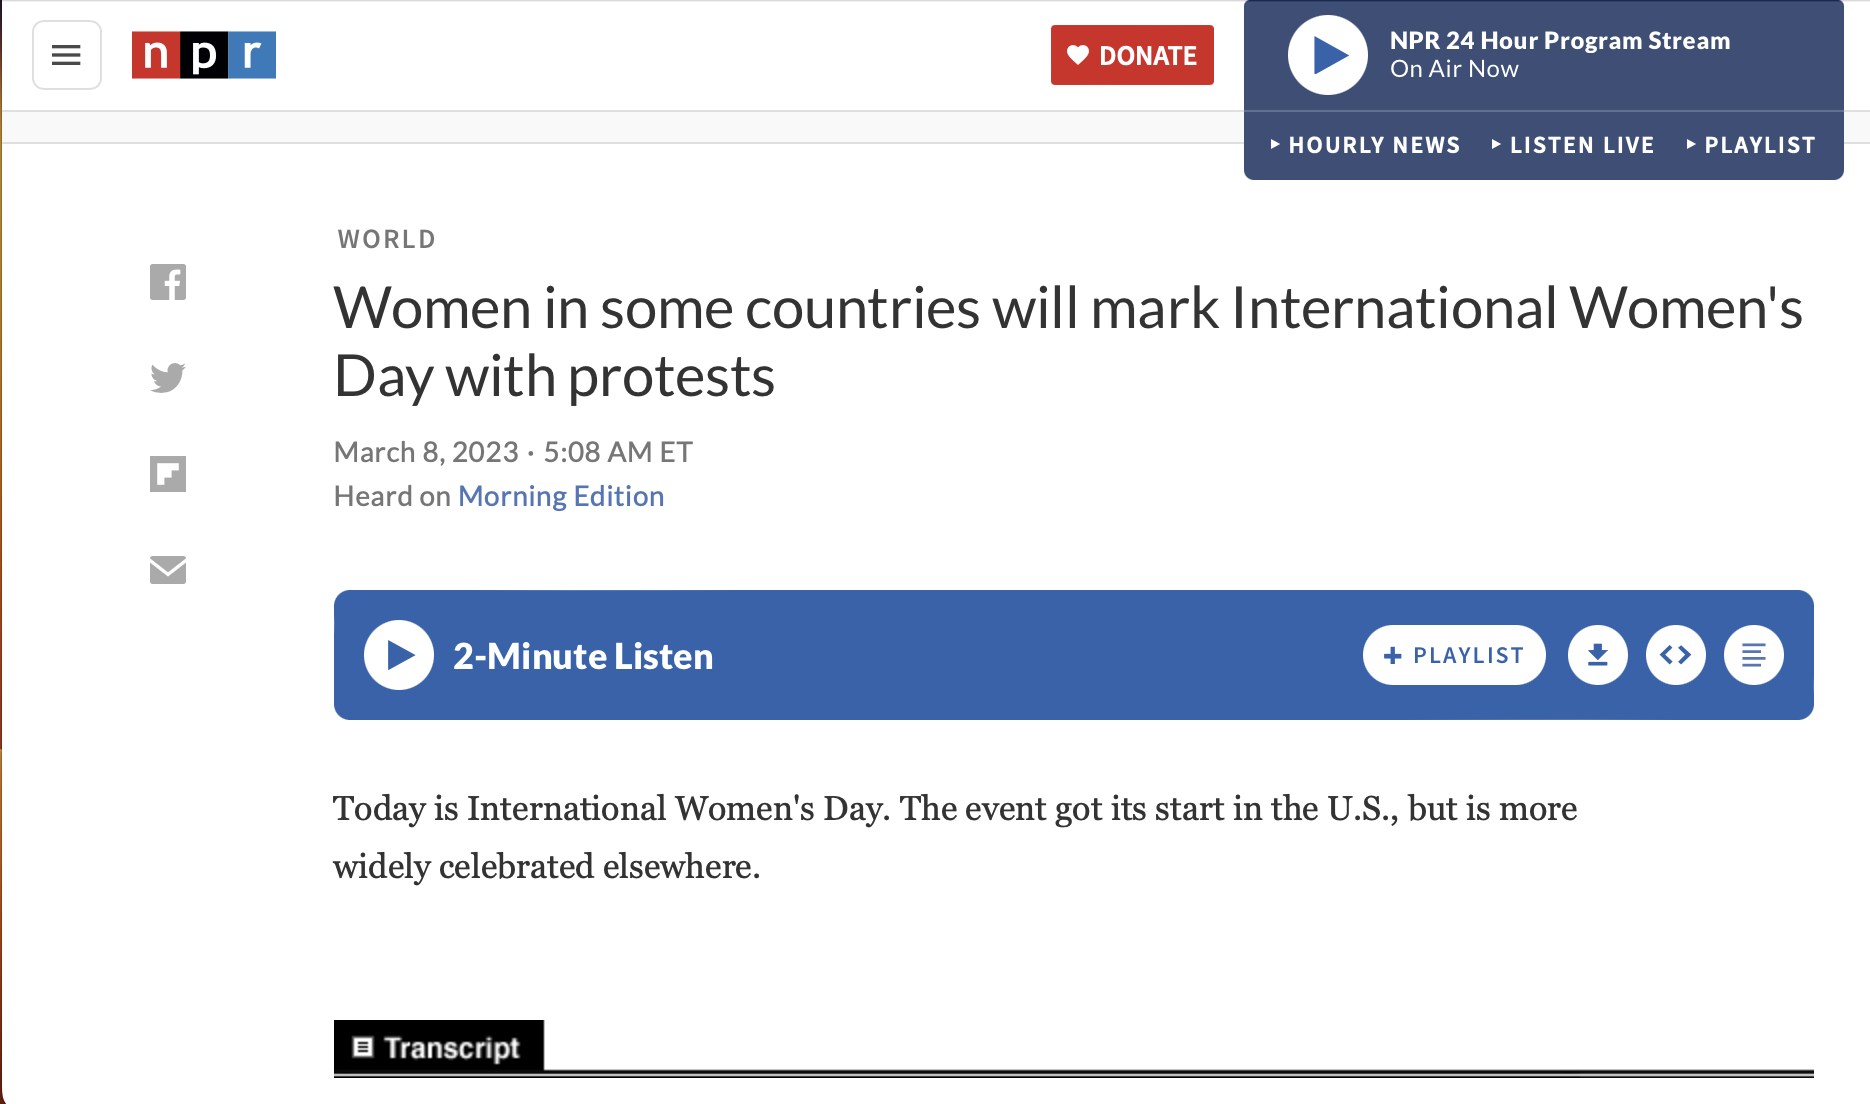This screenshot has height=1104, width=1870.
Task: Add story to playlist
Action: [1454, 655]
